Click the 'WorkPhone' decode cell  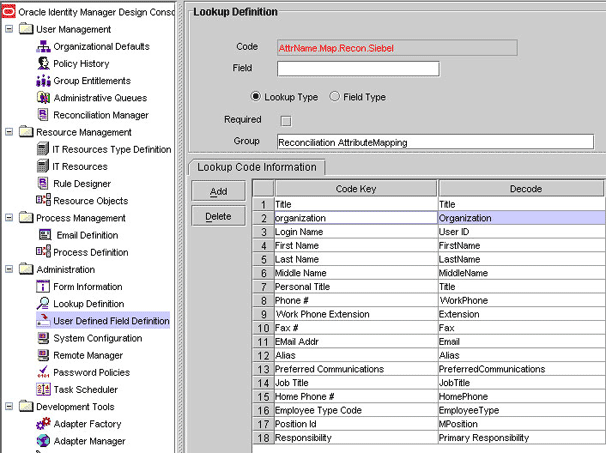pos(521,300)
